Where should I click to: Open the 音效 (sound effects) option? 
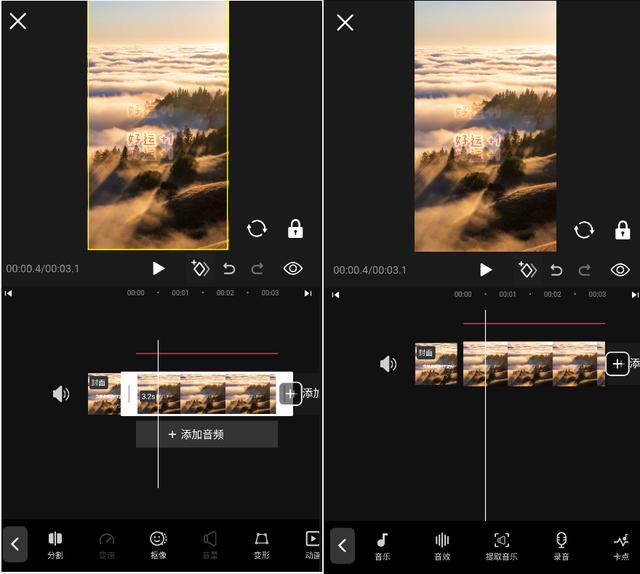click(442, 545)
